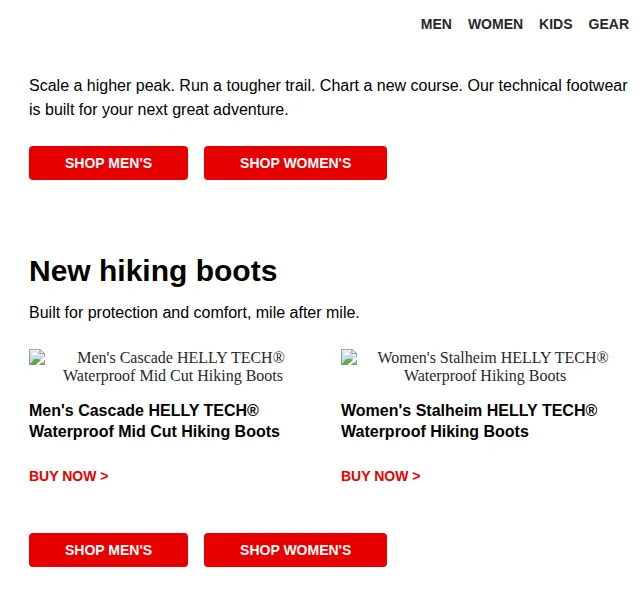Open the KIDS navigation link
640x600 pixels.
pos(556,24)
